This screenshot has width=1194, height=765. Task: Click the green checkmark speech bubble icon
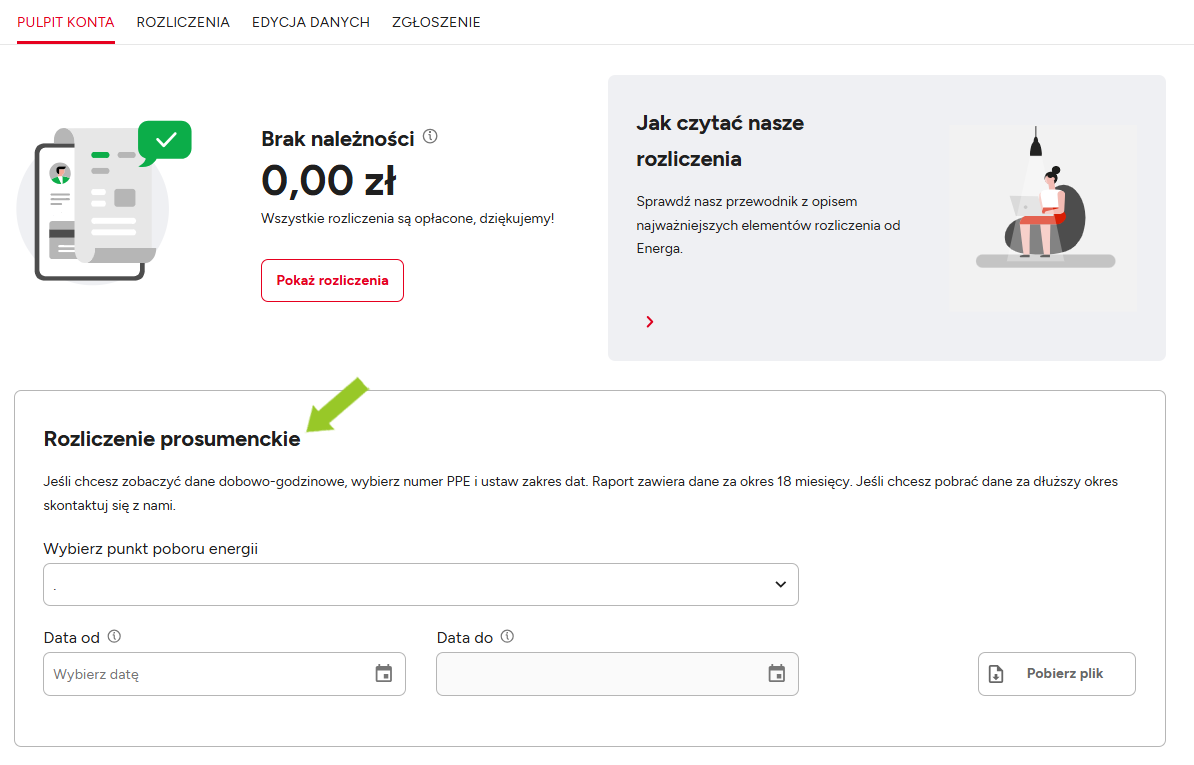[165, 141]
